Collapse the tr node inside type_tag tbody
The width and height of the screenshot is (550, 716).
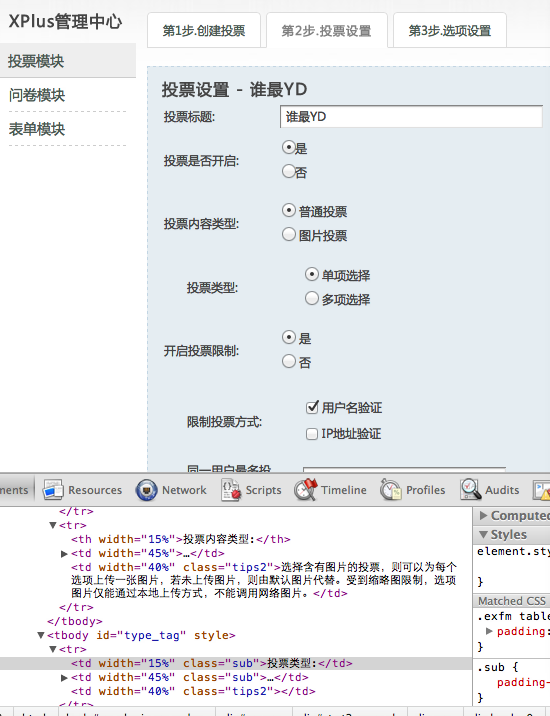click(x=53, y=649)
